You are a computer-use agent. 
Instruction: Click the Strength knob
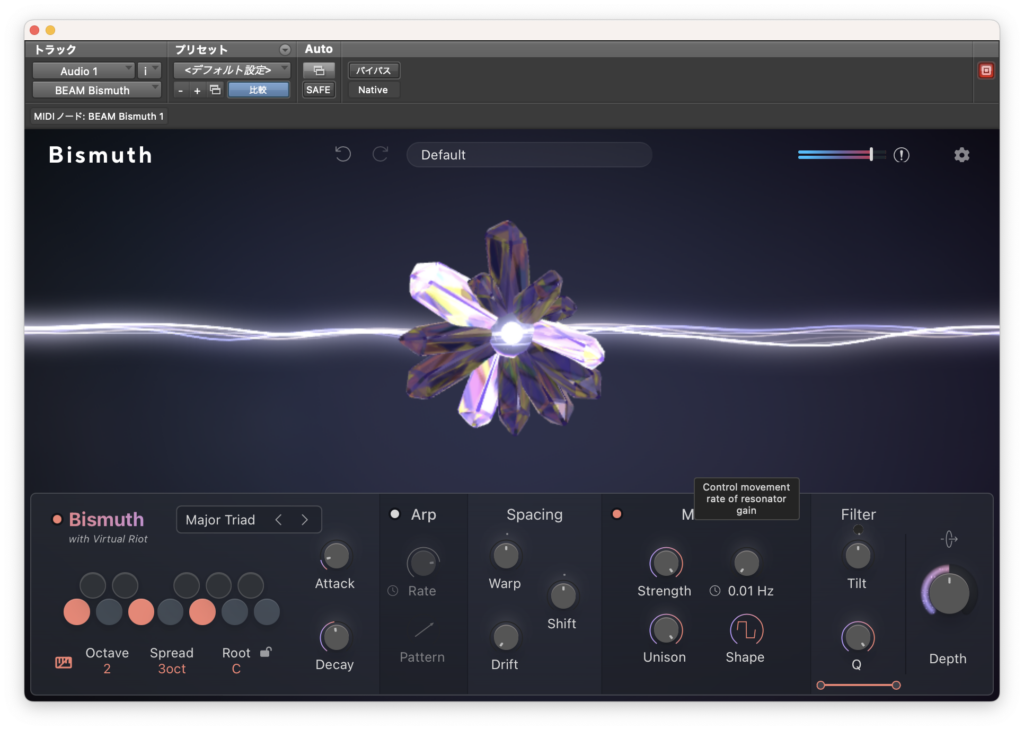[665, 563]
